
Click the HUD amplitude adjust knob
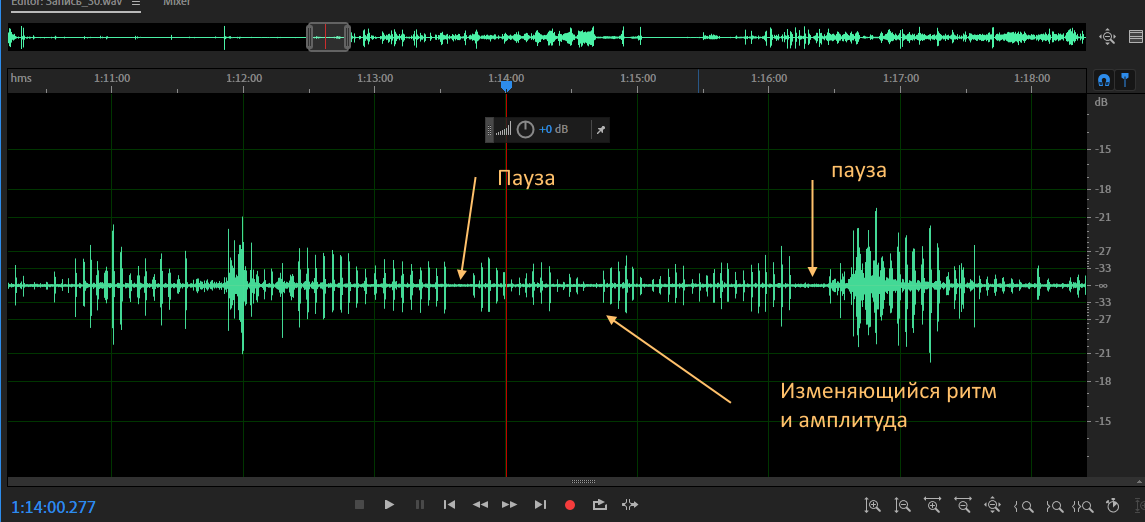(x=525, y=130)
